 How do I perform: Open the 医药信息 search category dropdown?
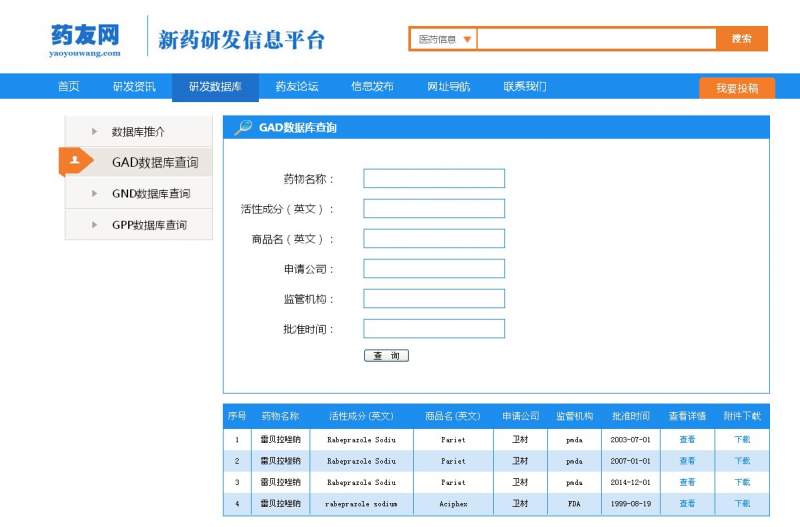coord(443,39)
